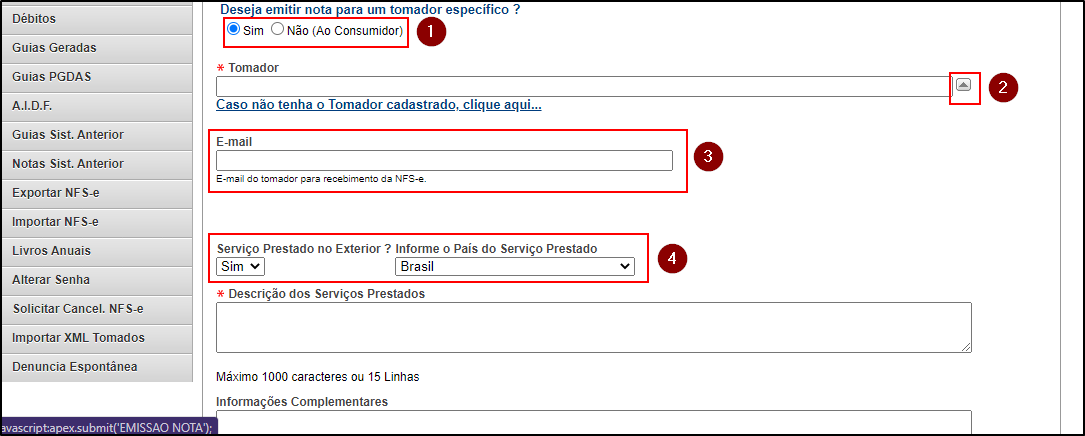
Task: Open Livros Anuais menu item
Action: point(96,251)
